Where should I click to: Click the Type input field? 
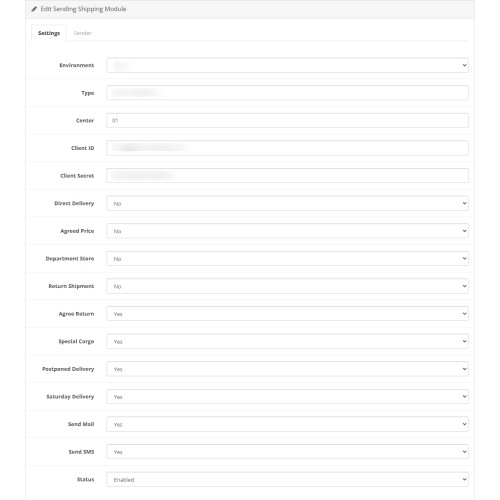[287, 93]
